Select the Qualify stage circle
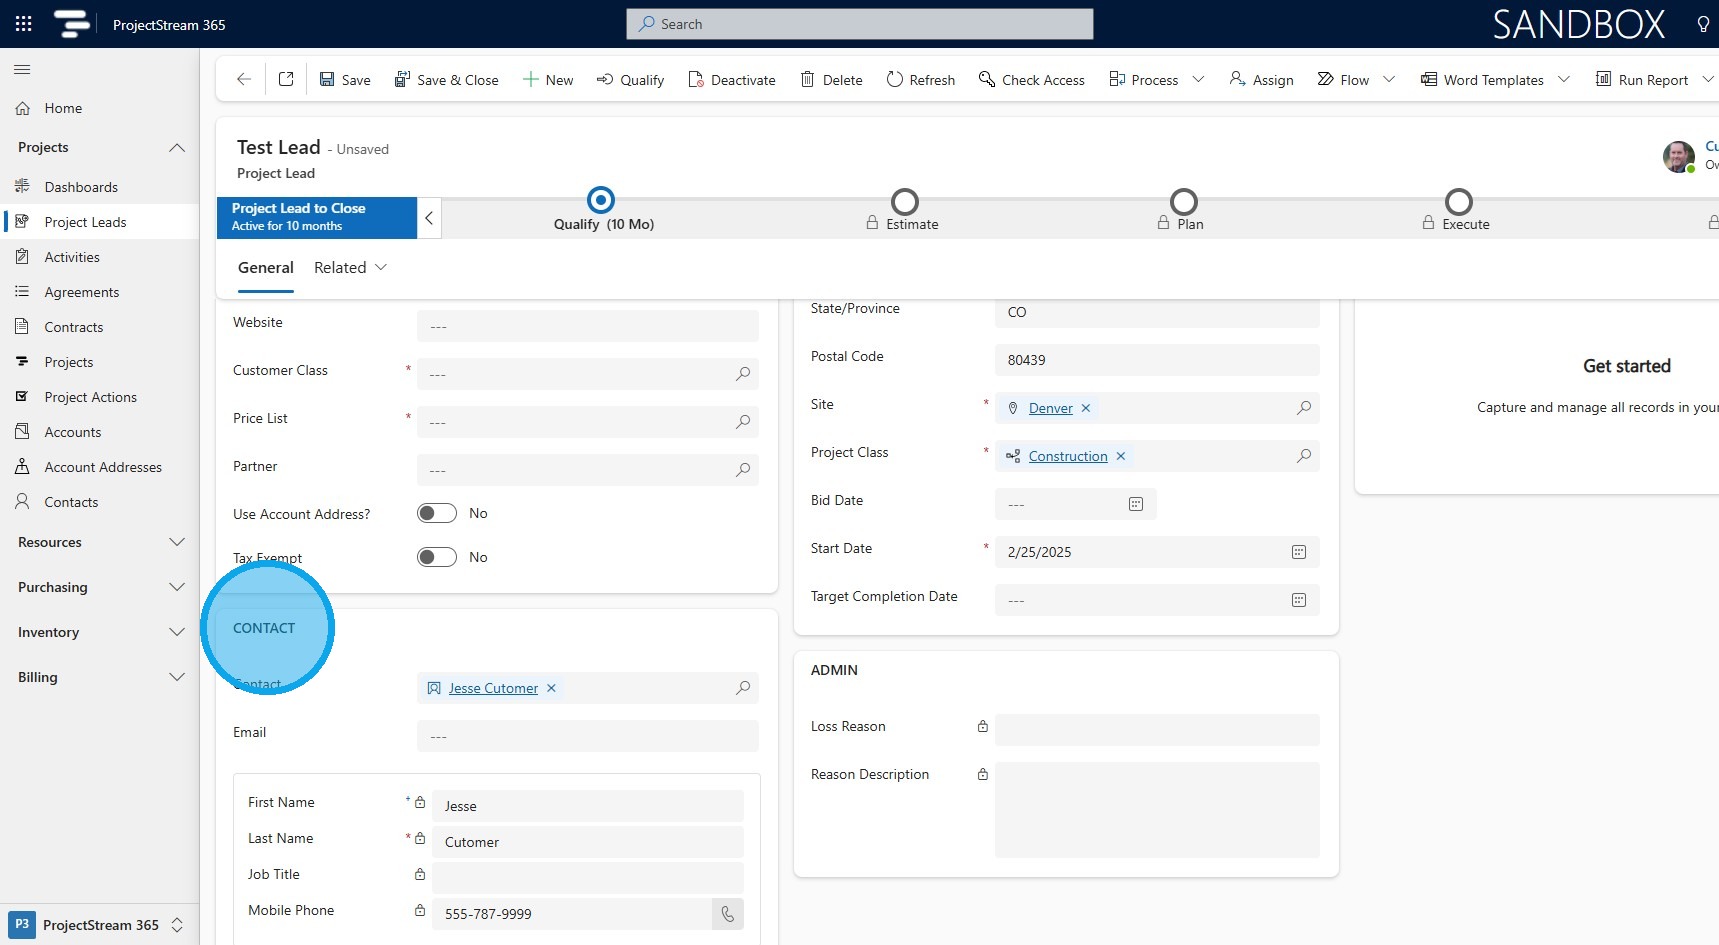This screenshot has height=945, width=1719. pyautogui.click(x=601, y=201)
